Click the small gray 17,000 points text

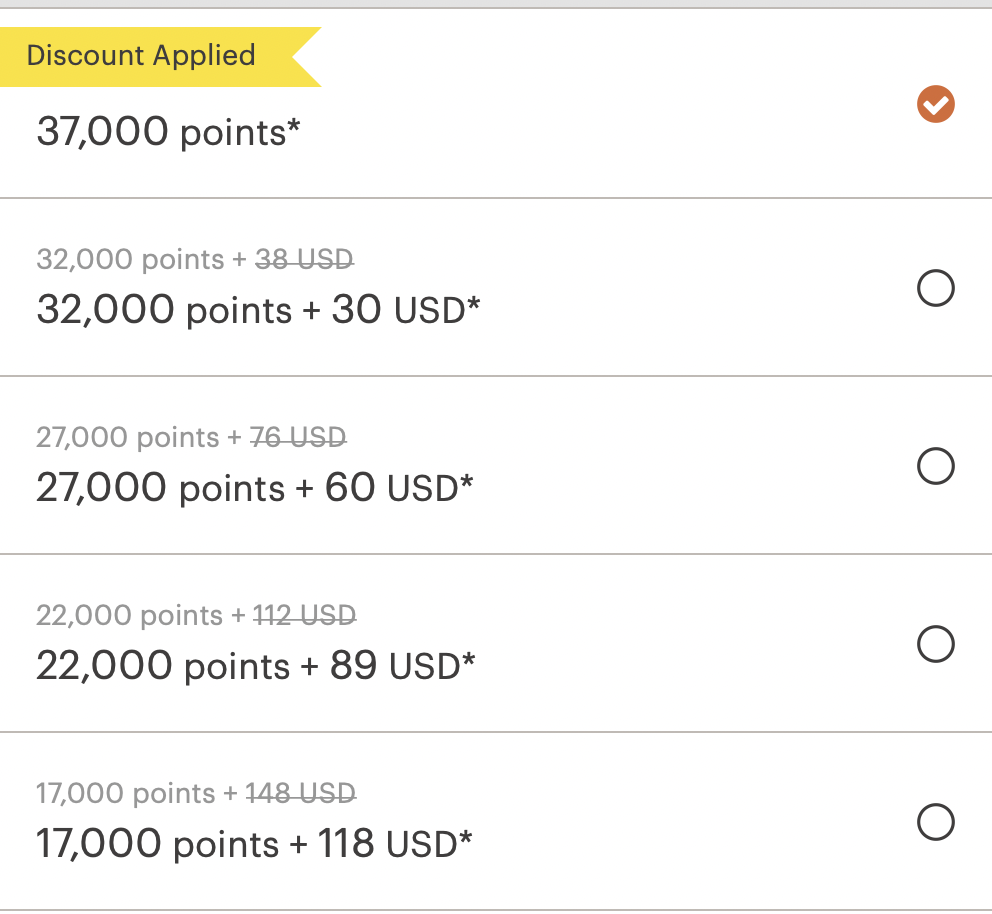pos(126,793)
